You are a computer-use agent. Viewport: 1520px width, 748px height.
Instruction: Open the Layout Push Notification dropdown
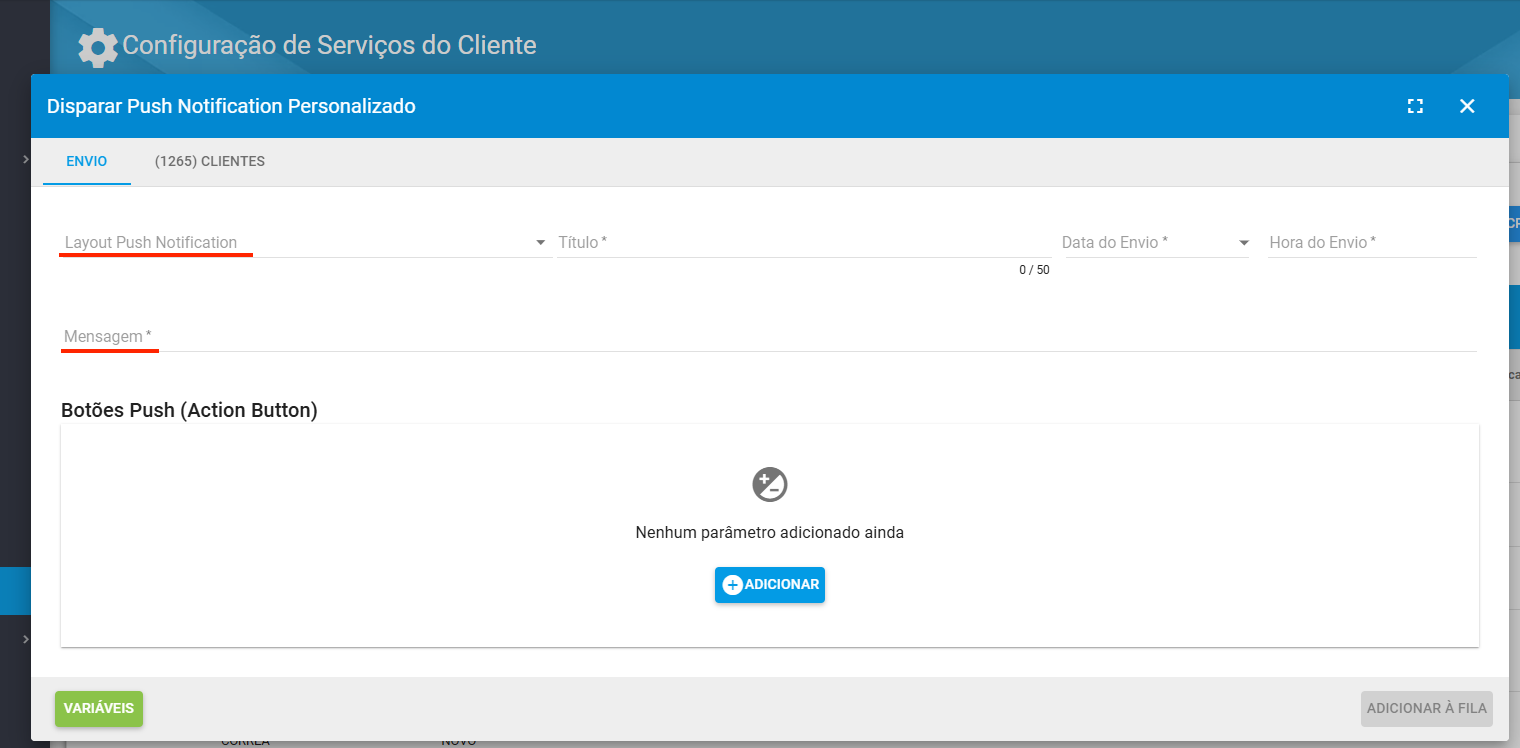305,242
